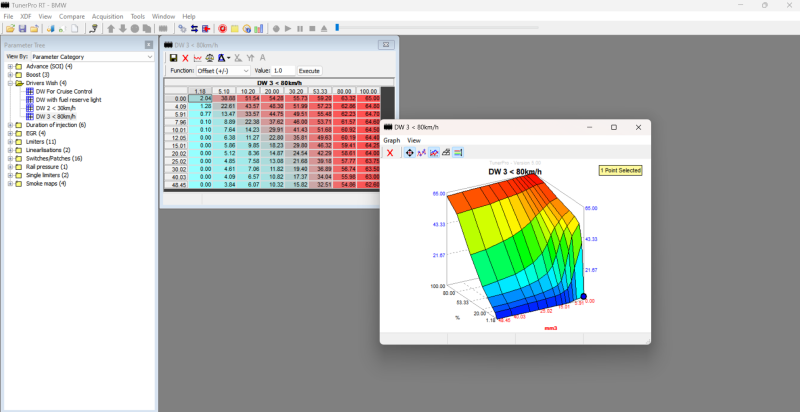800x412 pixels.
Task: Expand the Limiters (11) tree folder
Action: pos(9,141)
